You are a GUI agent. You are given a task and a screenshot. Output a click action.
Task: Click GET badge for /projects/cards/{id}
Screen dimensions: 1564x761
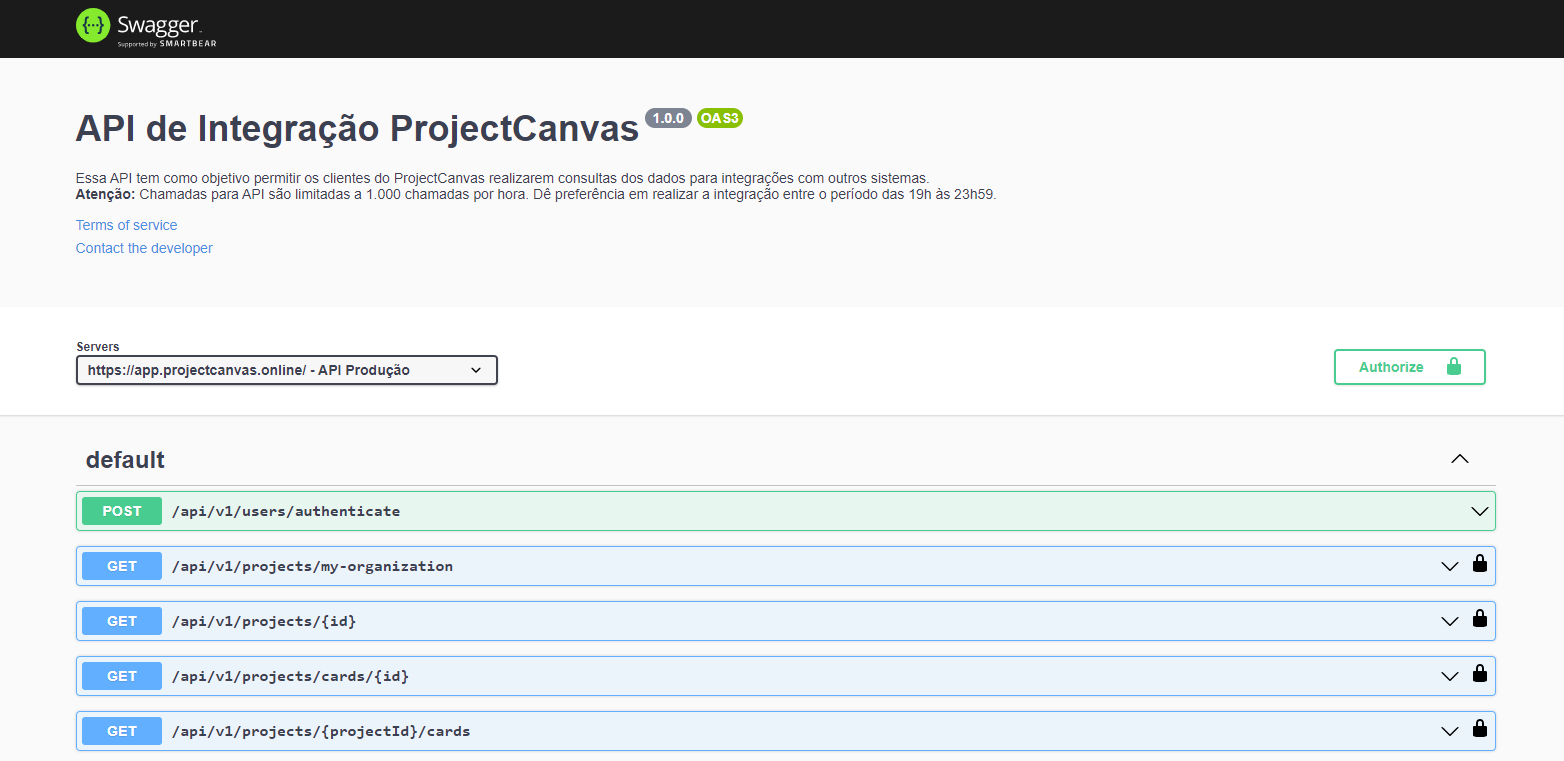(x=122, y=676)
